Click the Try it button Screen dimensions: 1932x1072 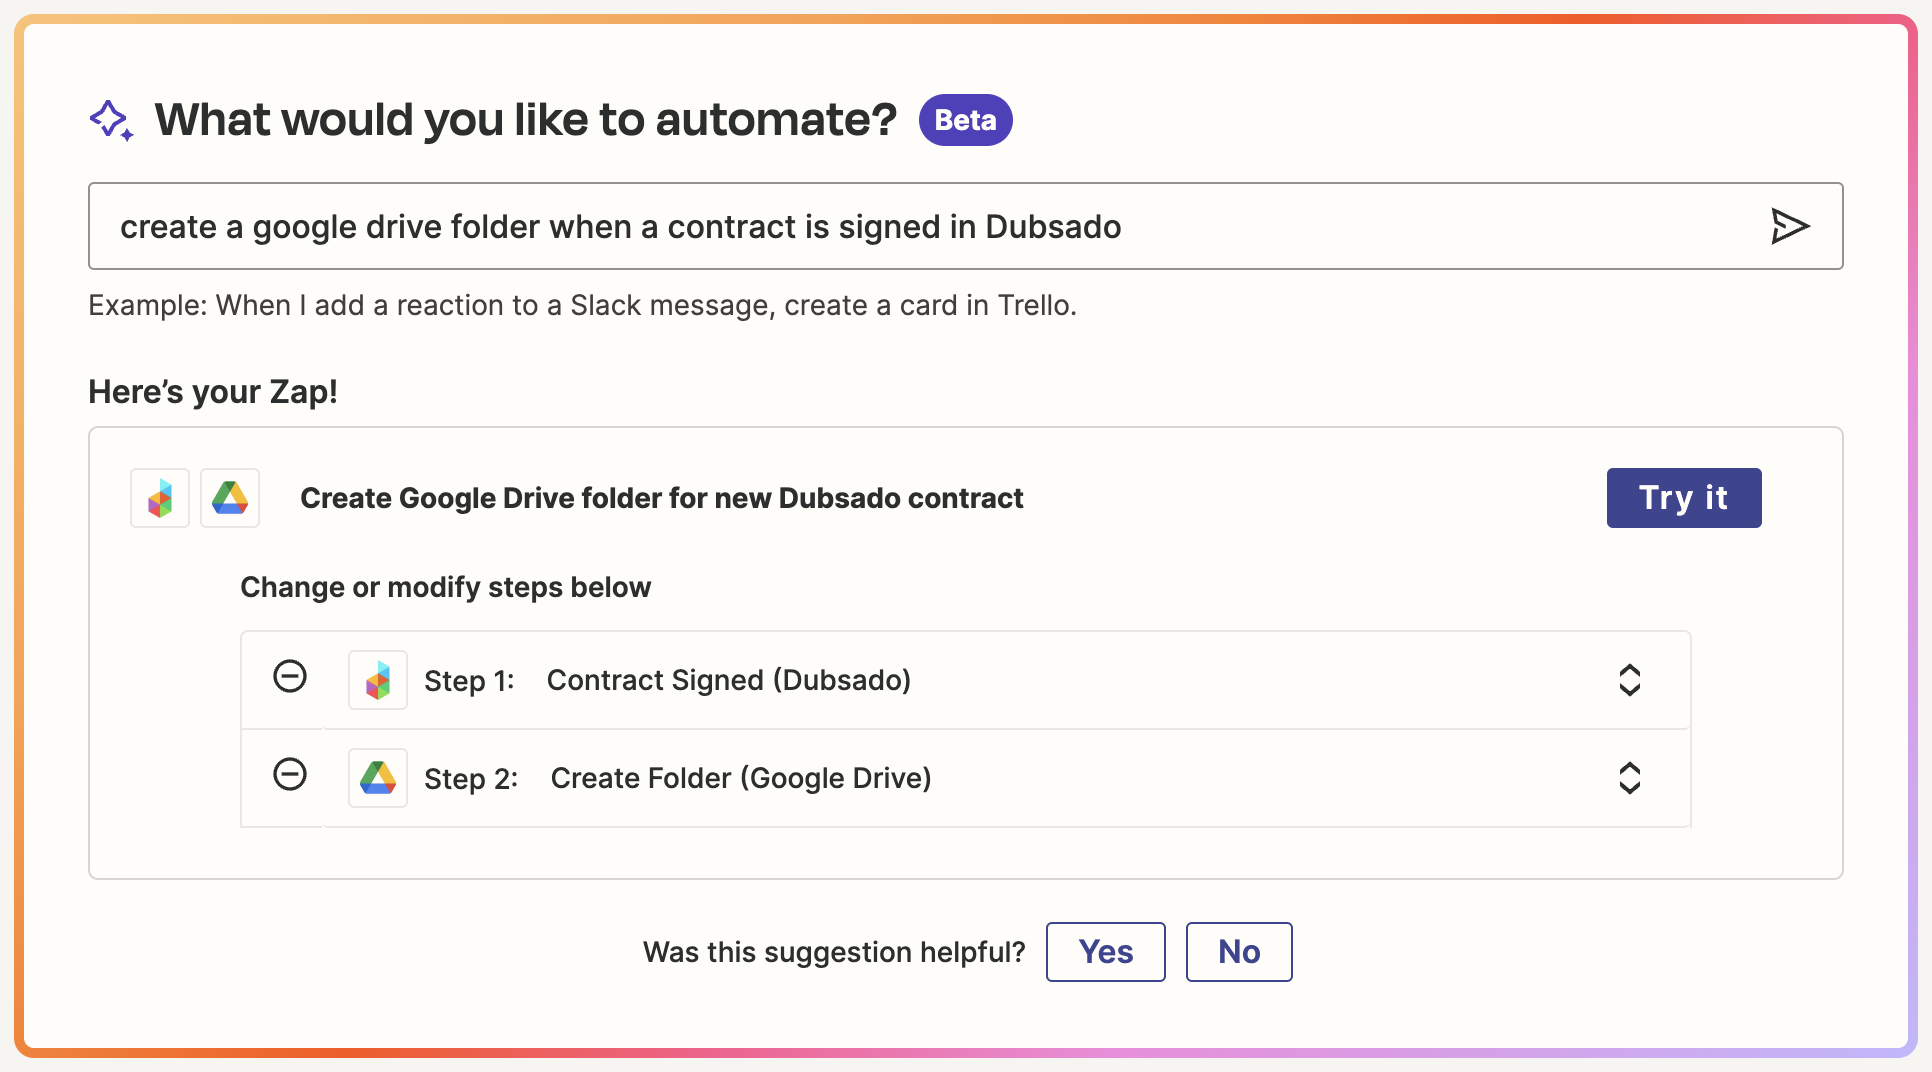tap(1684, 498)
